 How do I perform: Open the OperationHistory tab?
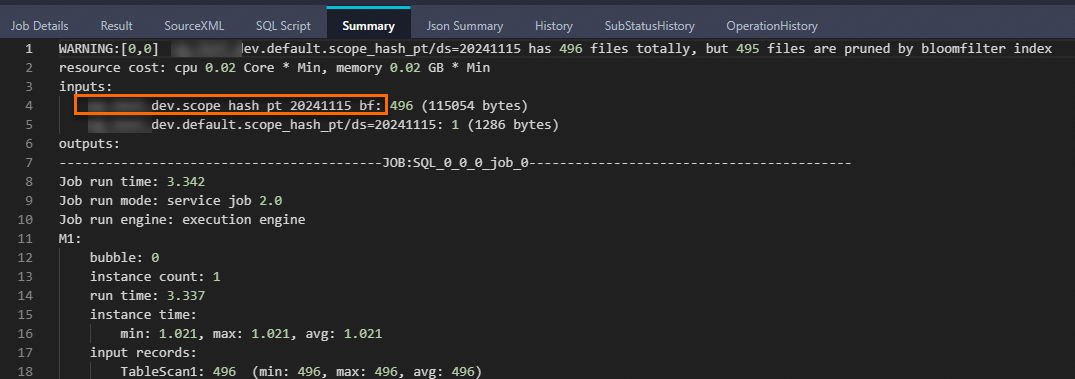(x=772, y=26)
